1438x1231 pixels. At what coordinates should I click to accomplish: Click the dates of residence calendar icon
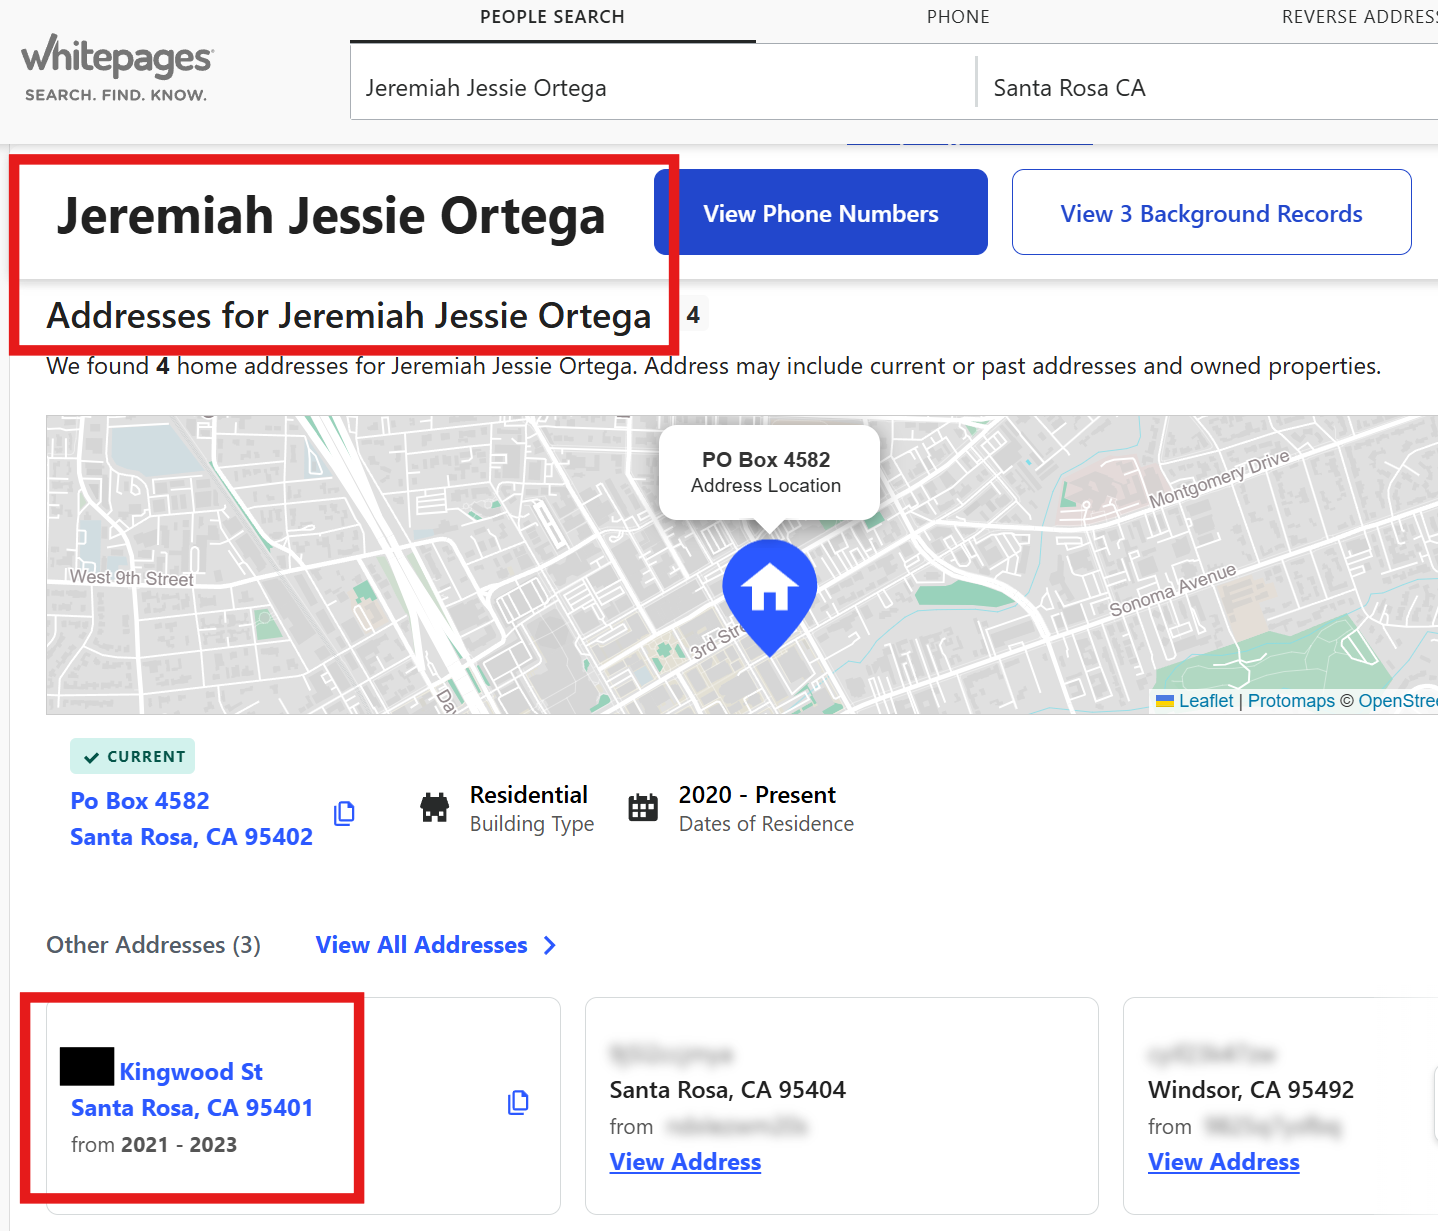(x=643, y=808)
